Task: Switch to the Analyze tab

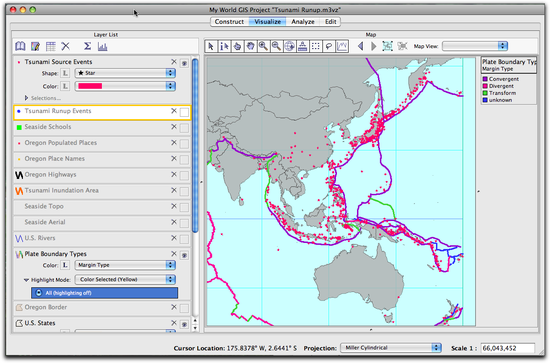Action: point(303,22)
